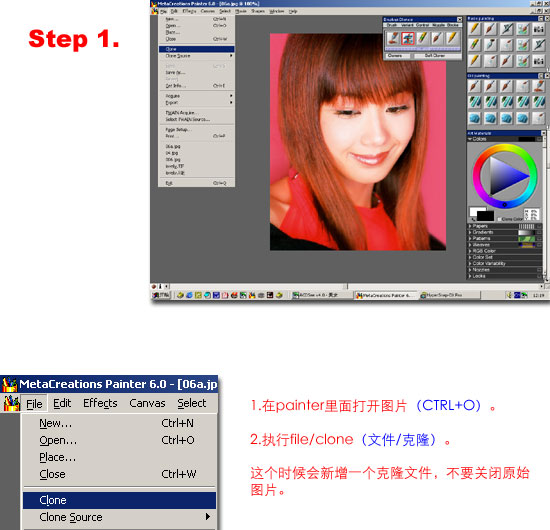Viewport: 550px width, 530px height.
Task: Select the yellow pencil icon in Brushes: Cloners palette
Action: coord(452,38)
